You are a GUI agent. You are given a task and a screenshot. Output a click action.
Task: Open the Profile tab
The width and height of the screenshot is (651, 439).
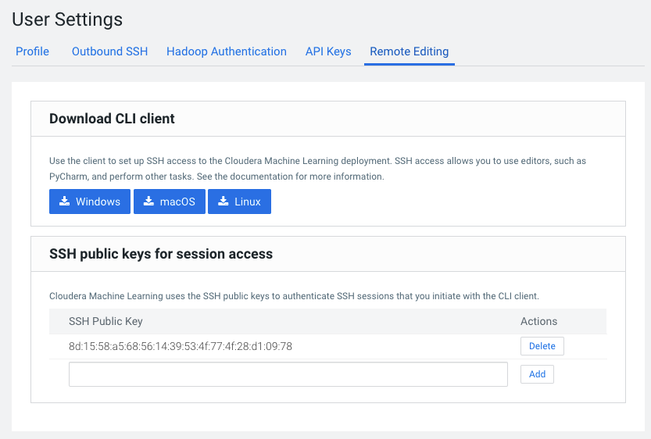pos(32,52)
